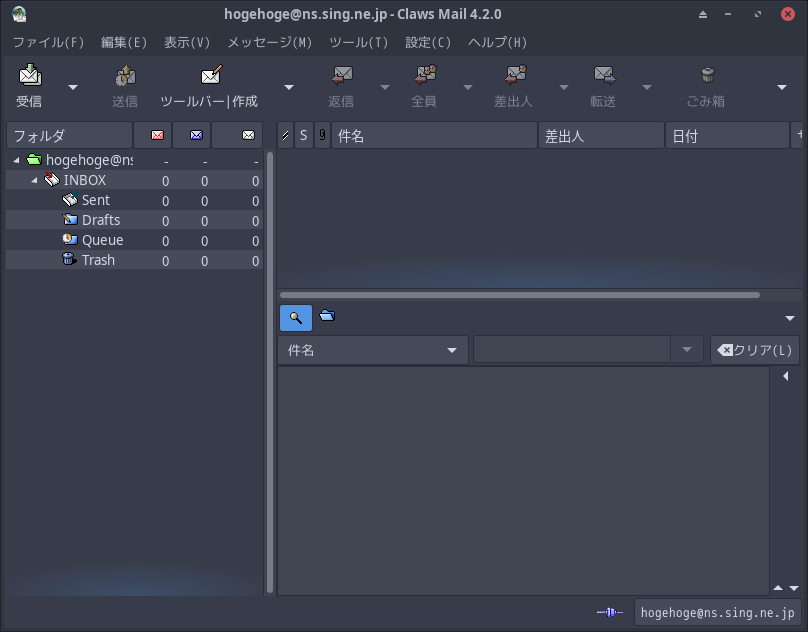Click the 返信 (reply) toolbar icon

342,75
